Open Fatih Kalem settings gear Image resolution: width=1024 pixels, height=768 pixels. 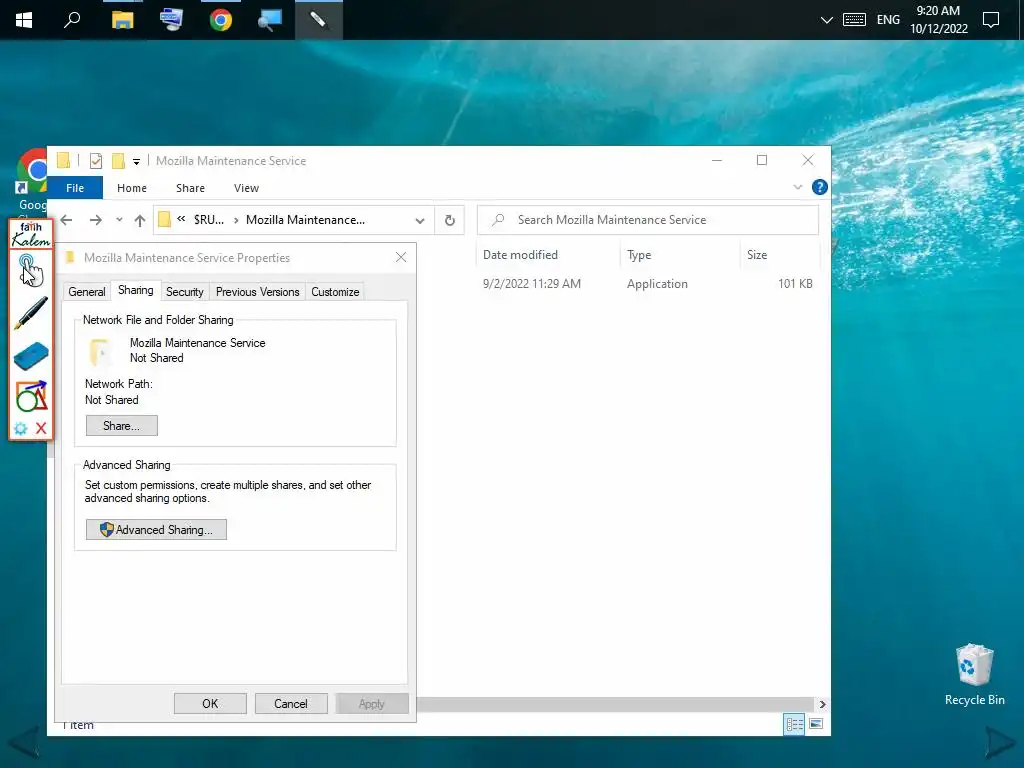20,428
